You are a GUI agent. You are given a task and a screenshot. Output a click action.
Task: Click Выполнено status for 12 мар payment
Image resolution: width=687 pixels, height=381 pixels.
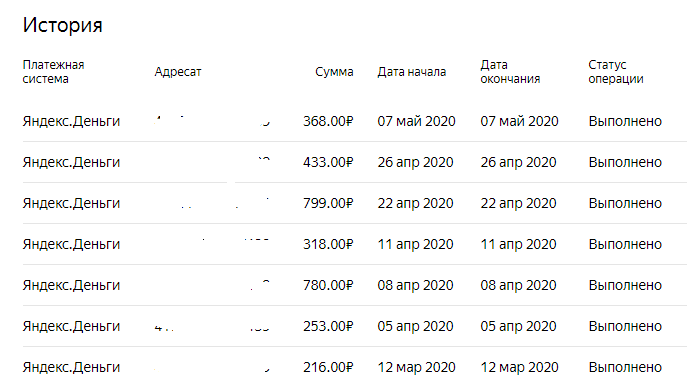625,367
